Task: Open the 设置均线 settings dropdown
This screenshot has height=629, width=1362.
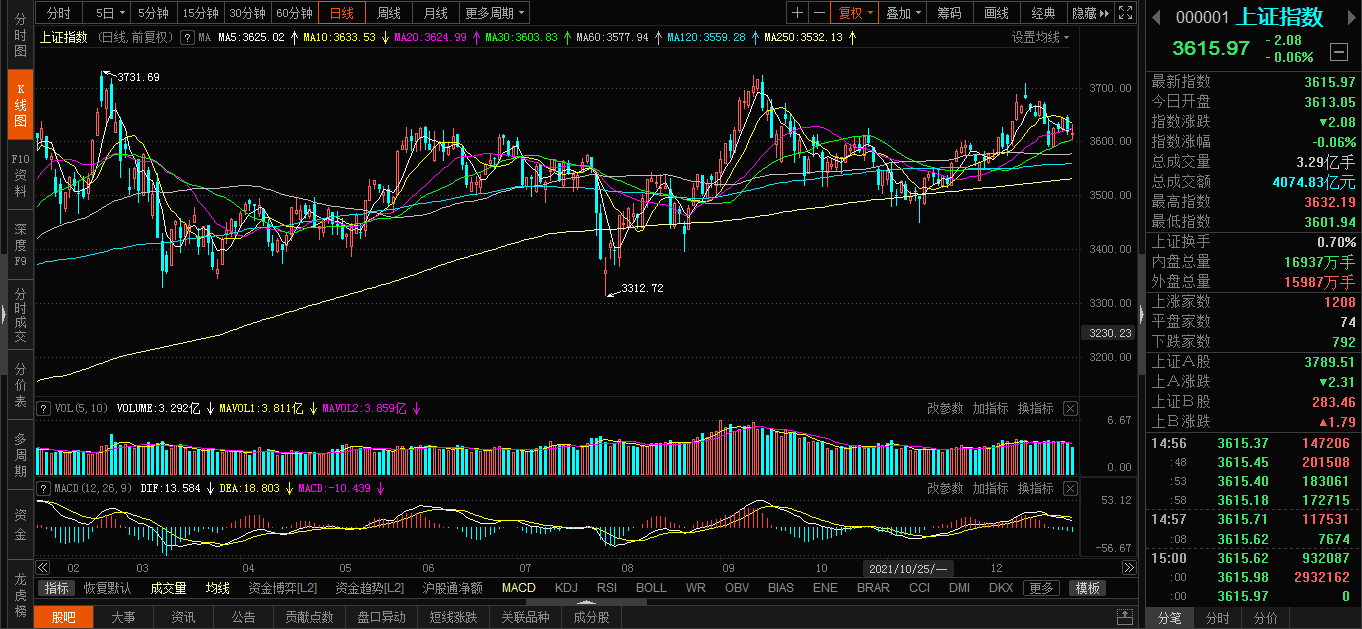Action: coord(1040,37)
